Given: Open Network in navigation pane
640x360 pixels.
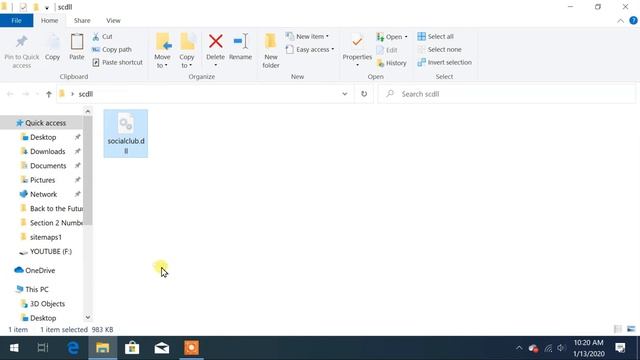Looking at the screenshot, I should 43,194.
